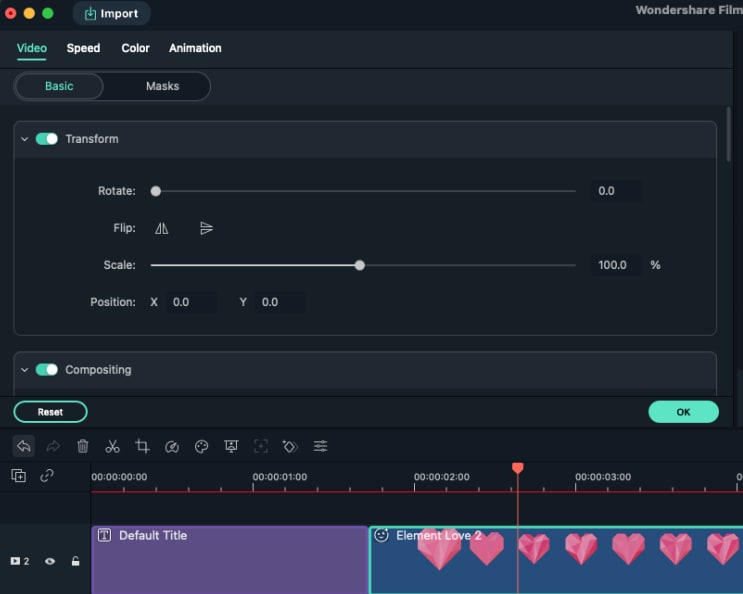The width and height of the screenshot is (743, 594).
Task: Select the Element Love 2 clip
Action: coord(556,560)
